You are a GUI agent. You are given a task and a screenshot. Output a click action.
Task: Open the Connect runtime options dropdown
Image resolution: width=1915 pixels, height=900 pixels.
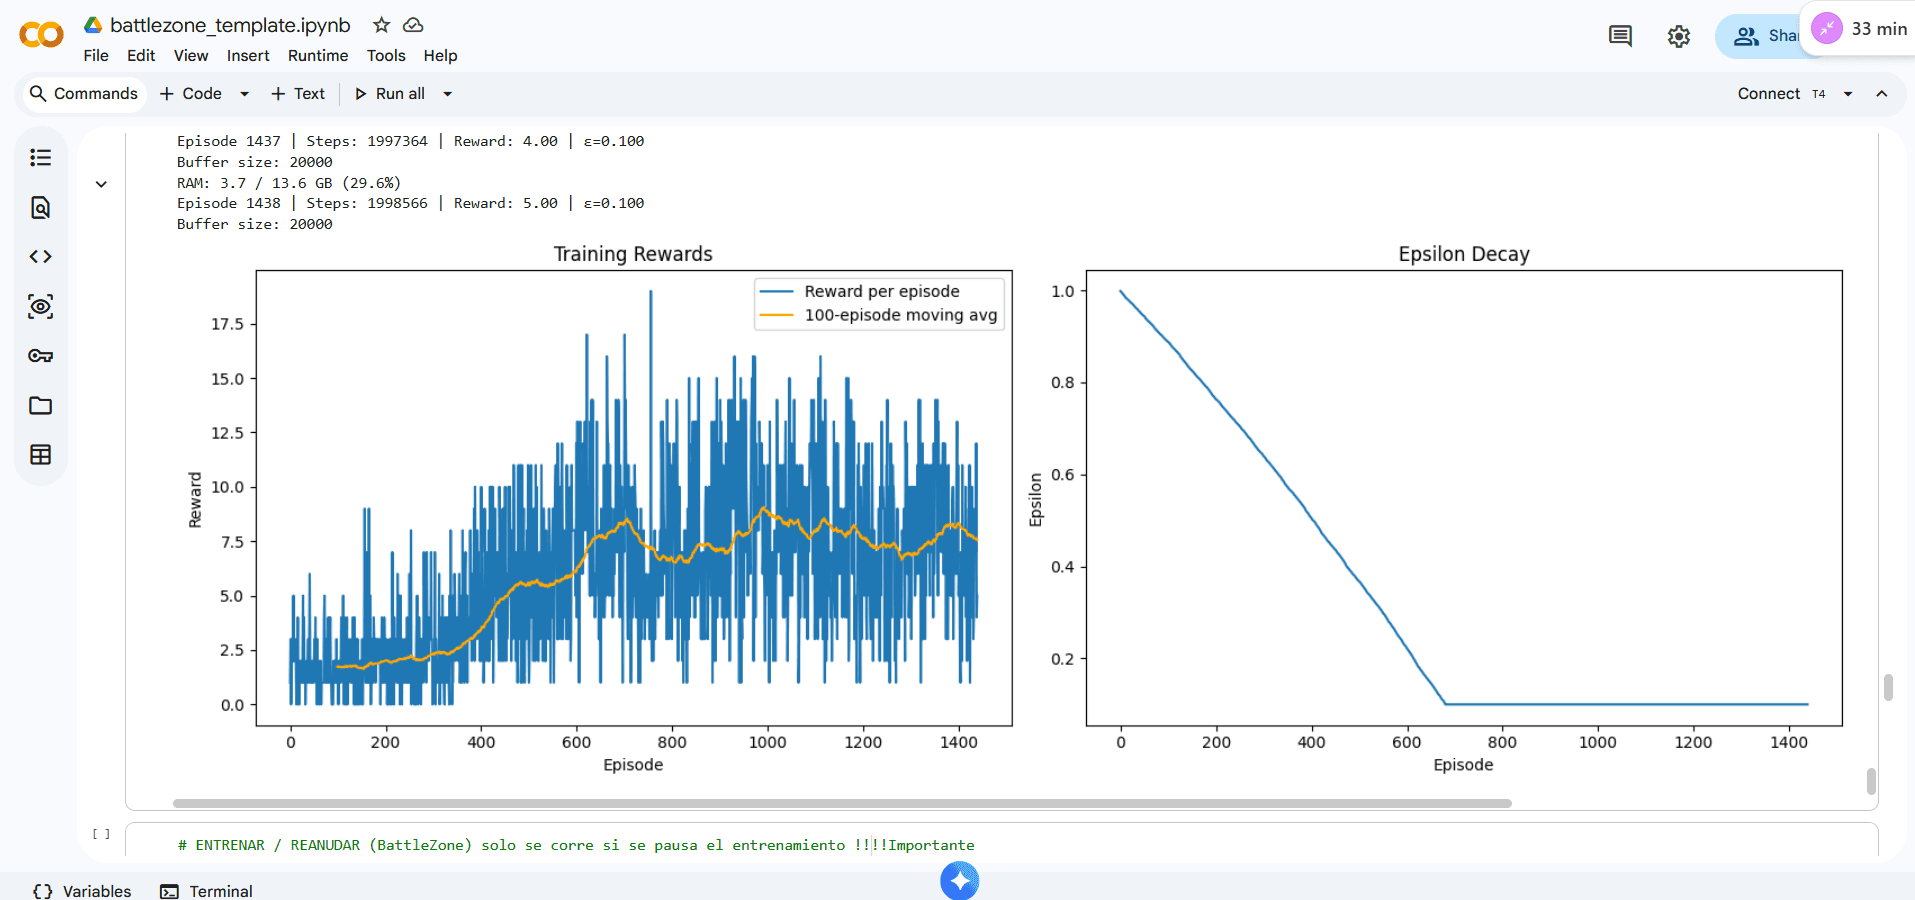coord(1848,94)
